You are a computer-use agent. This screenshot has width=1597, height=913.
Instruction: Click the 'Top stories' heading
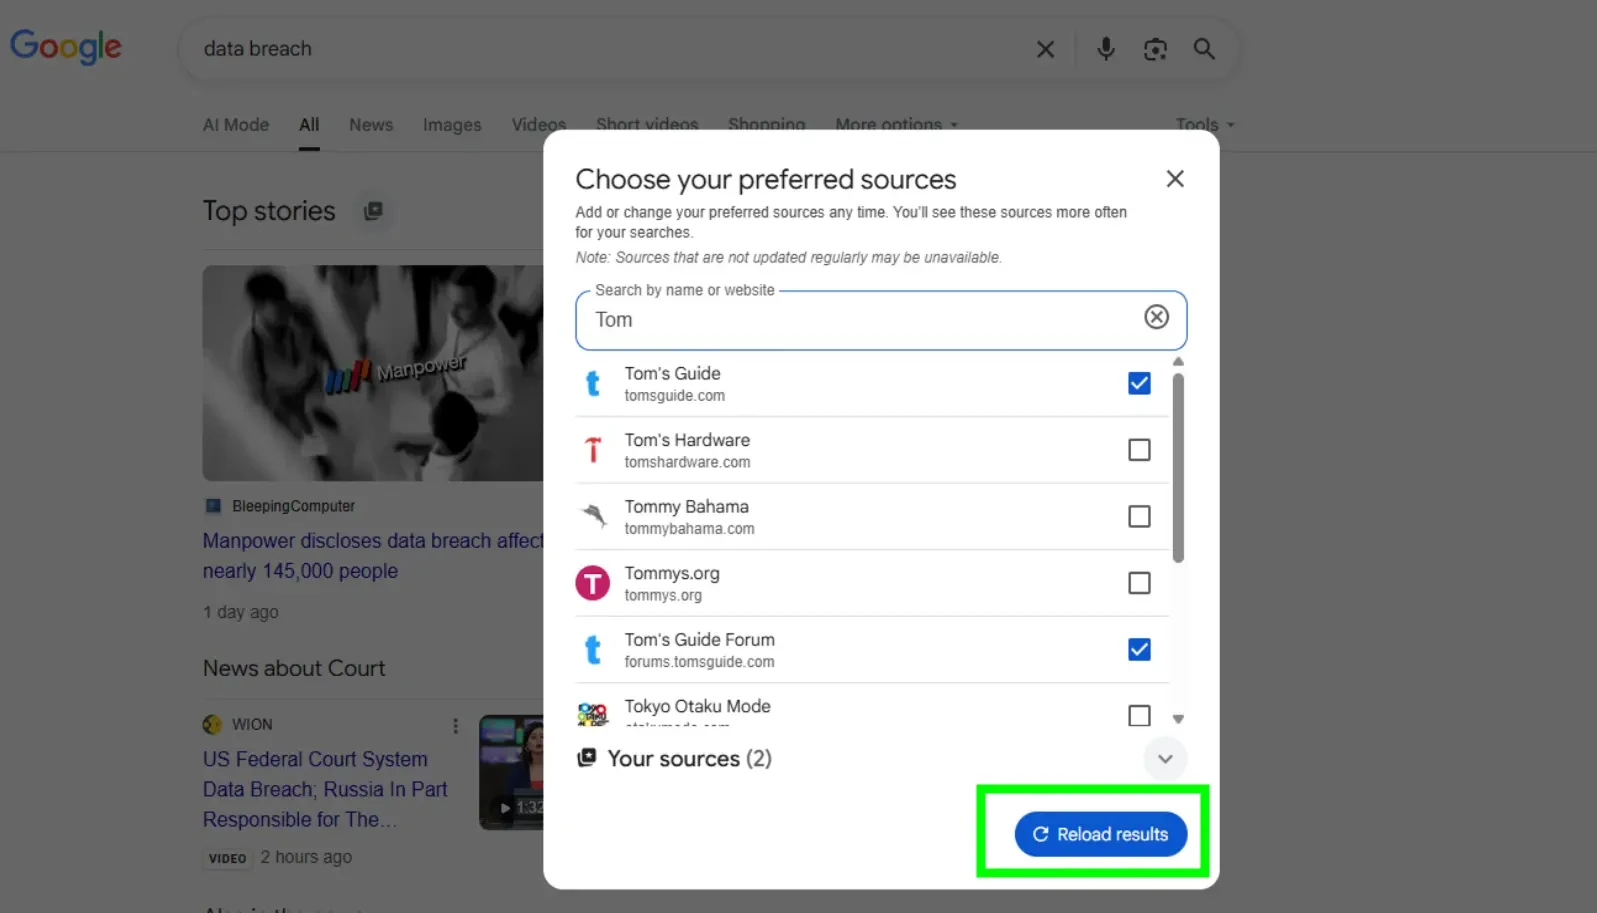point(269,211)
